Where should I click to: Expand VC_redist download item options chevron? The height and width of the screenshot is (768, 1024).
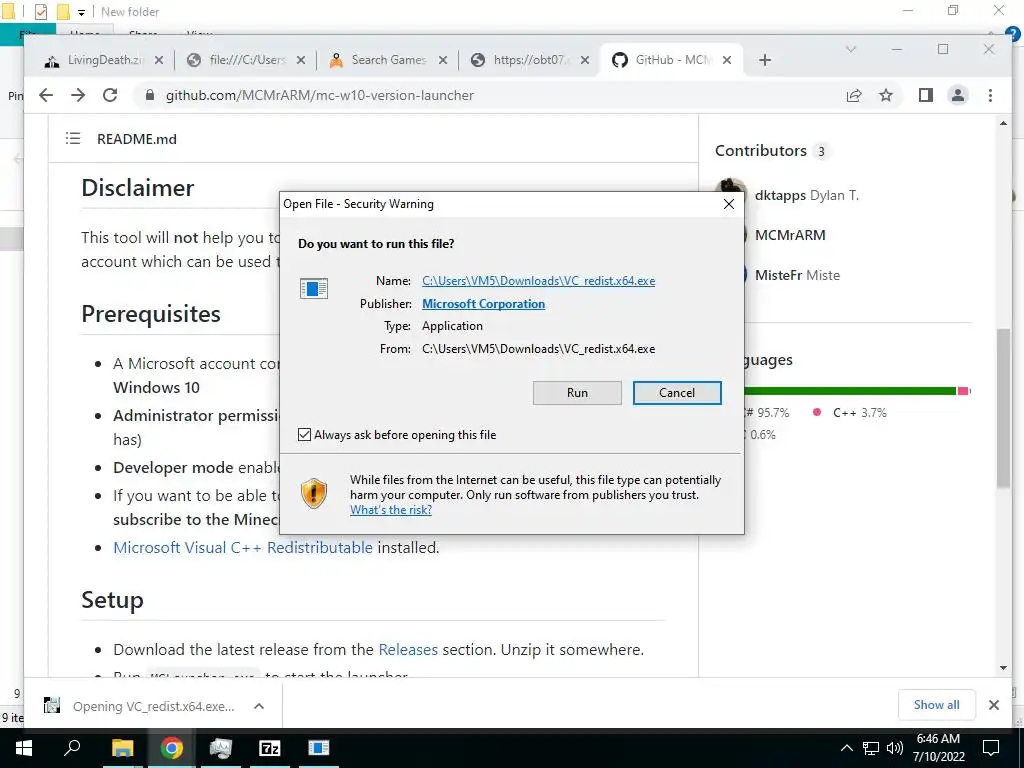coord(259,706)
